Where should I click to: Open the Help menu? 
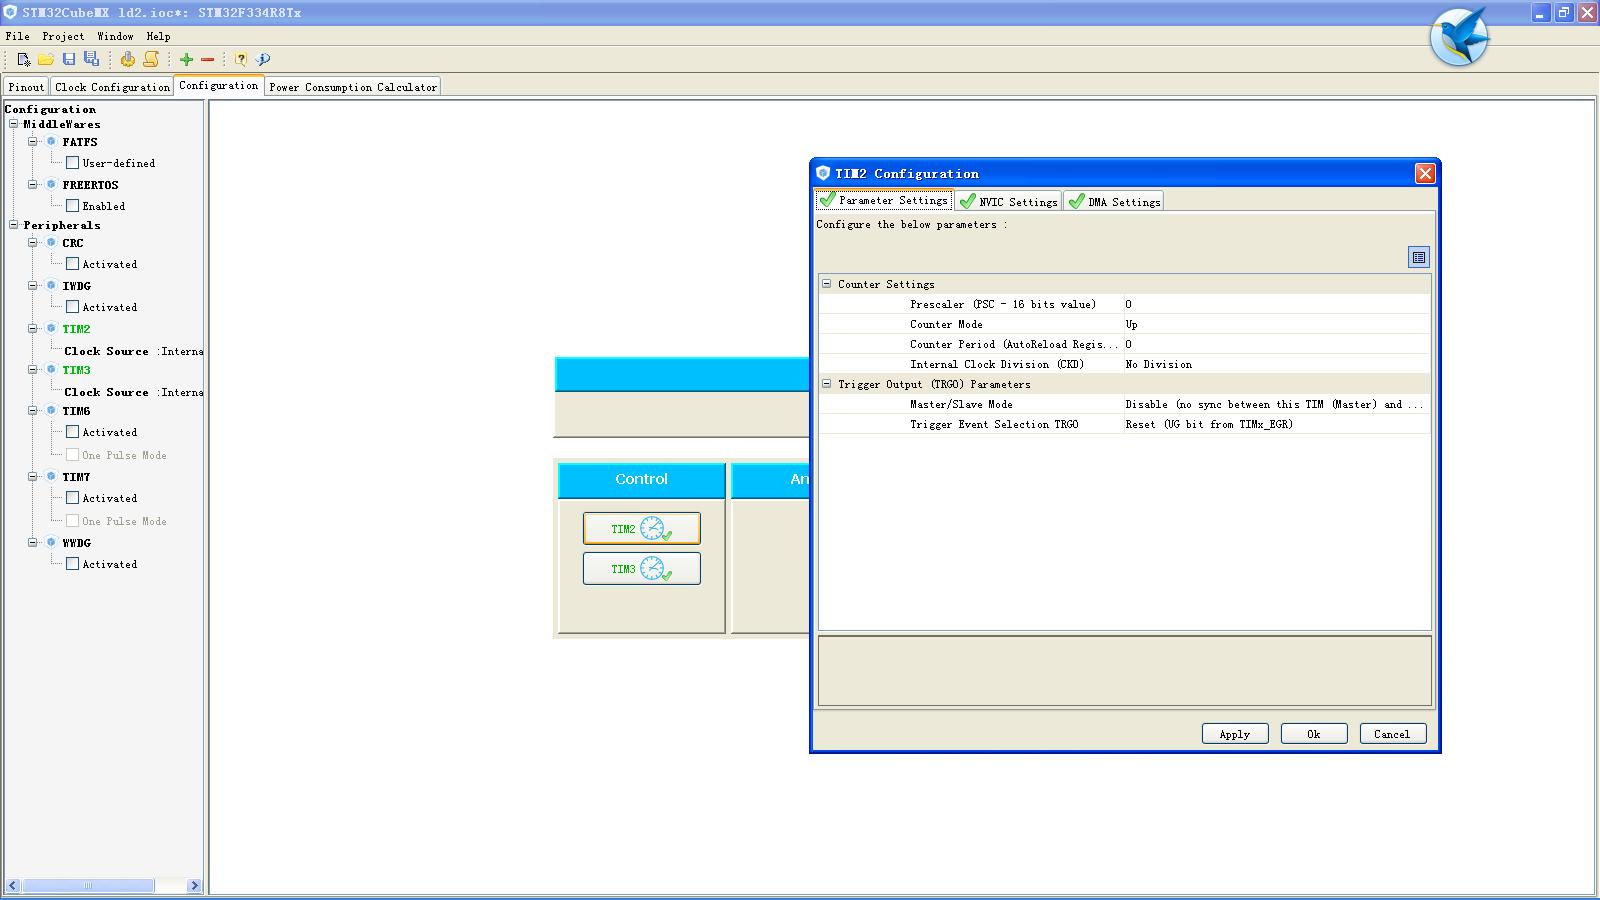coord(158,36)
